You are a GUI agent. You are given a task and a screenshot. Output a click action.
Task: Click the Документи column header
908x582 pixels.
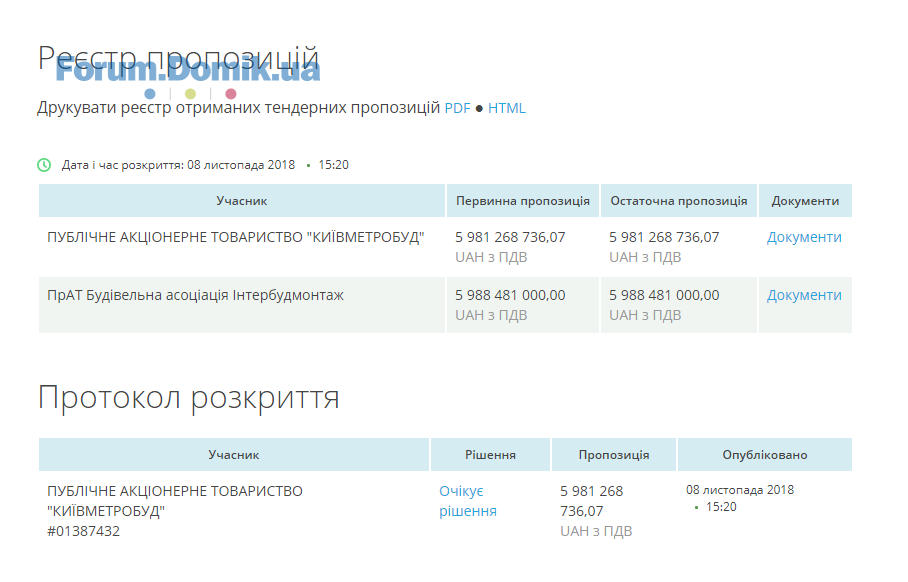(805, 201)
